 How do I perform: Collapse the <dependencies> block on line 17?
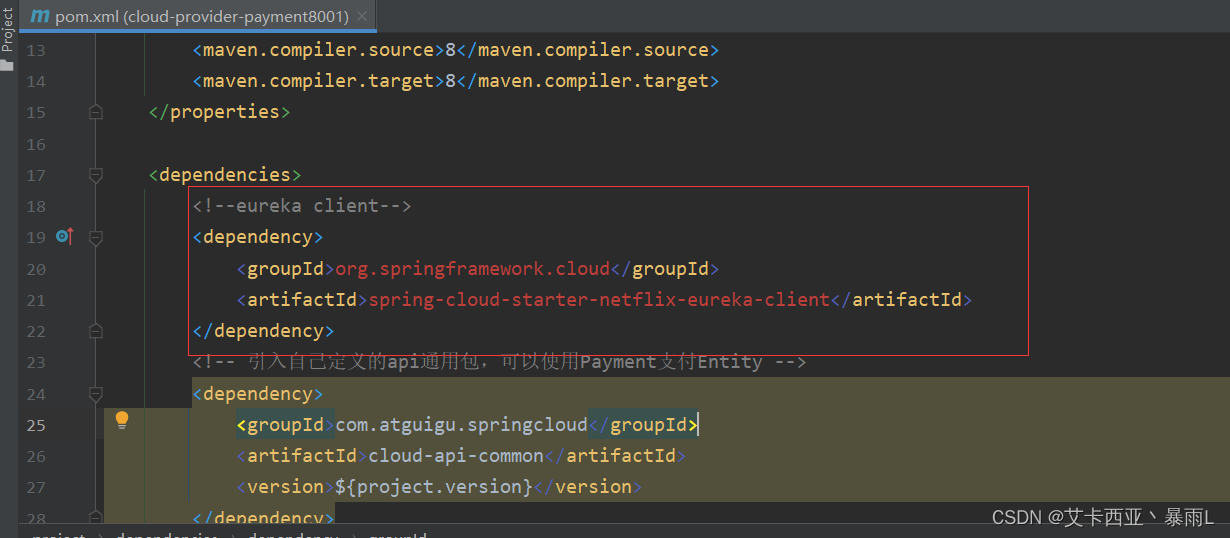click(x=95, y=175)
